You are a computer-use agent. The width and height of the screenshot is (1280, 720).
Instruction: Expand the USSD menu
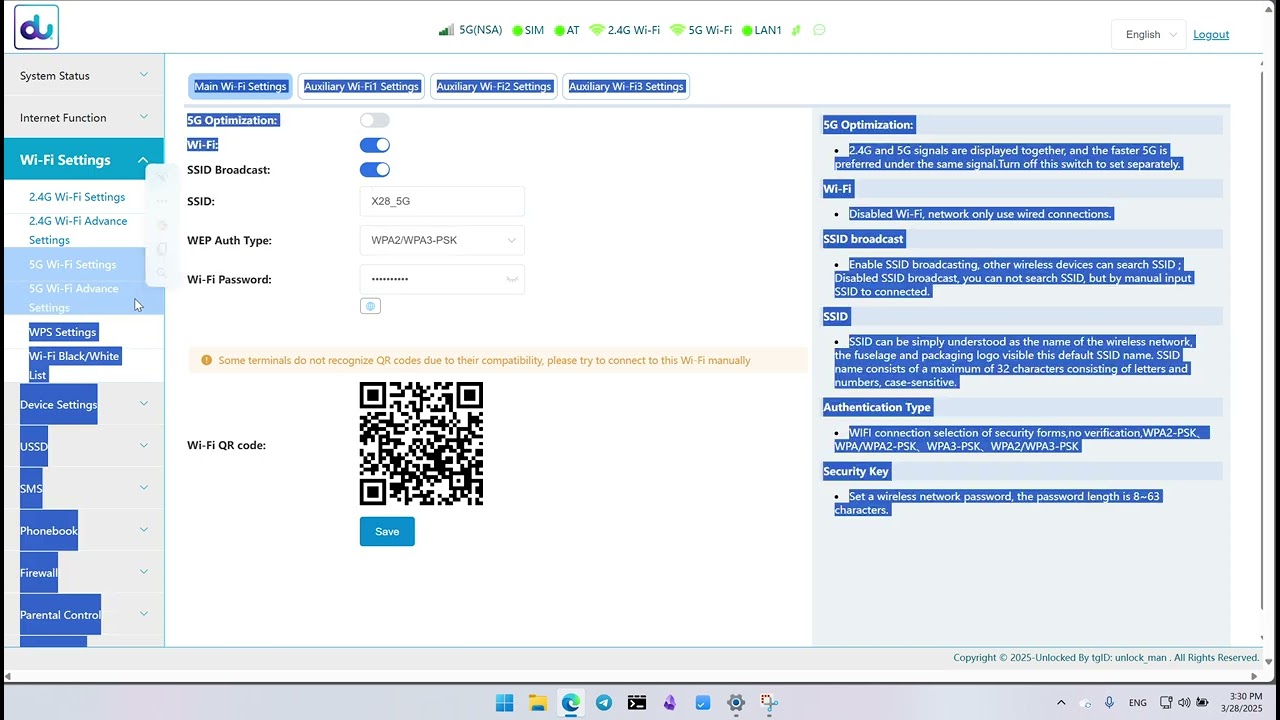[82, 447]
